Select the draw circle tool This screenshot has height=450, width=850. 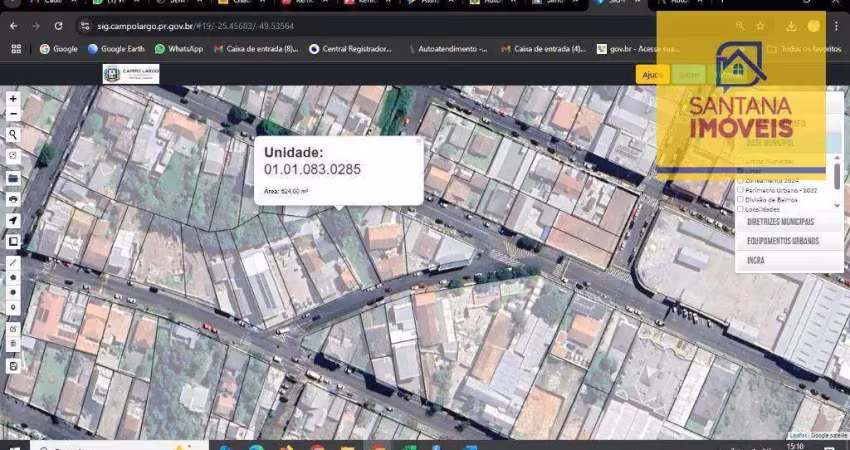pyautogui.click(x=13, y=292)
